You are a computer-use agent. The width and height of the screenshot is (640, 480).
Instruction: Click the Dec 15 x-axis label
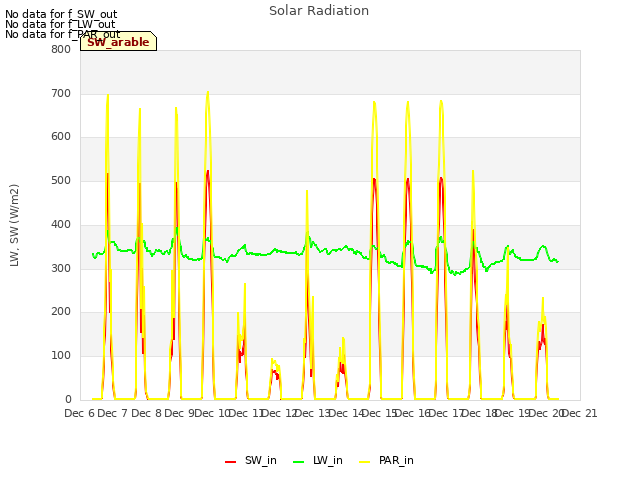(x=380, y=413)
